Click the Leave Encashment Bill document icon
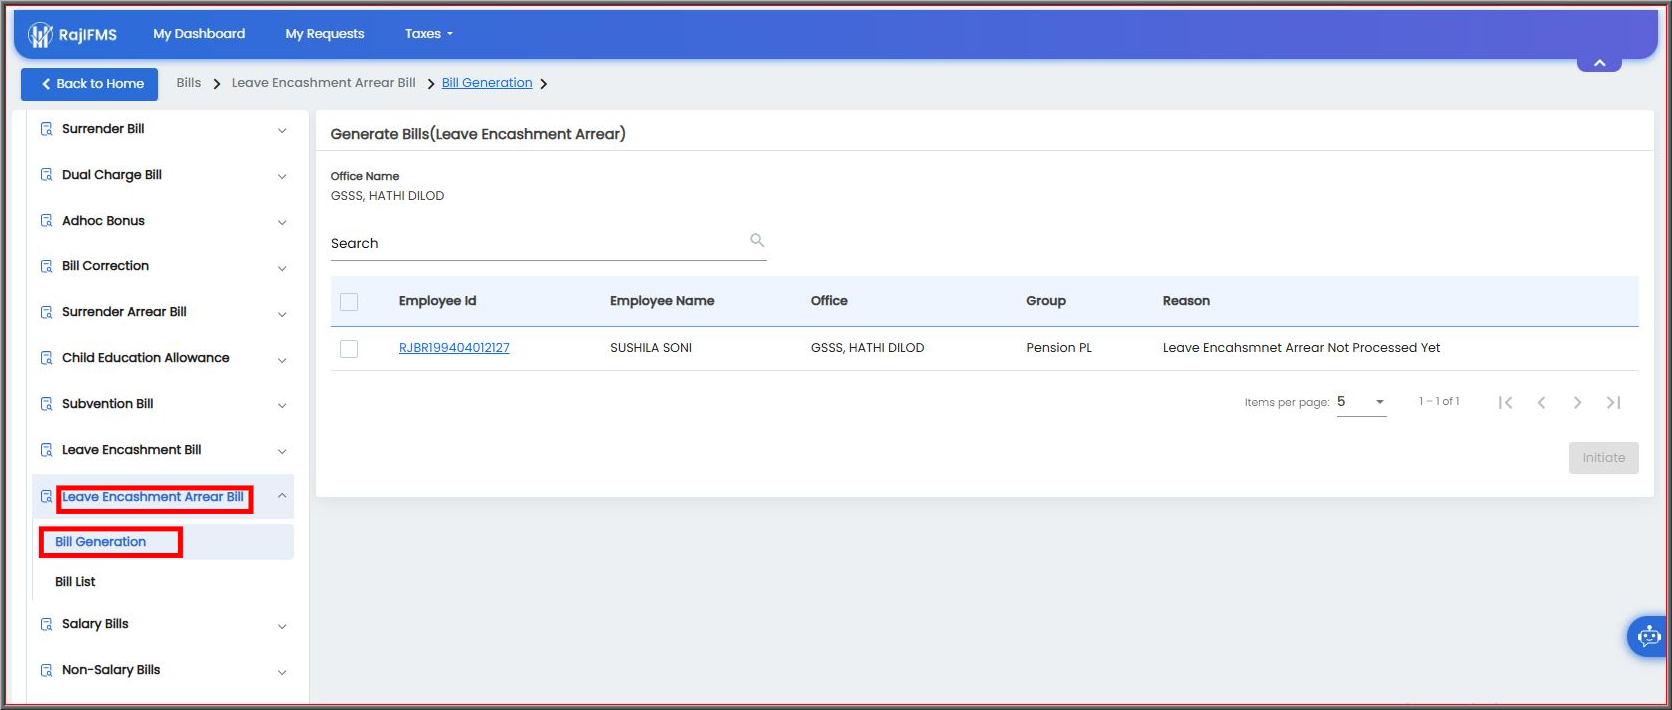This screenshot has height=710, width=1672. (46, 450)
